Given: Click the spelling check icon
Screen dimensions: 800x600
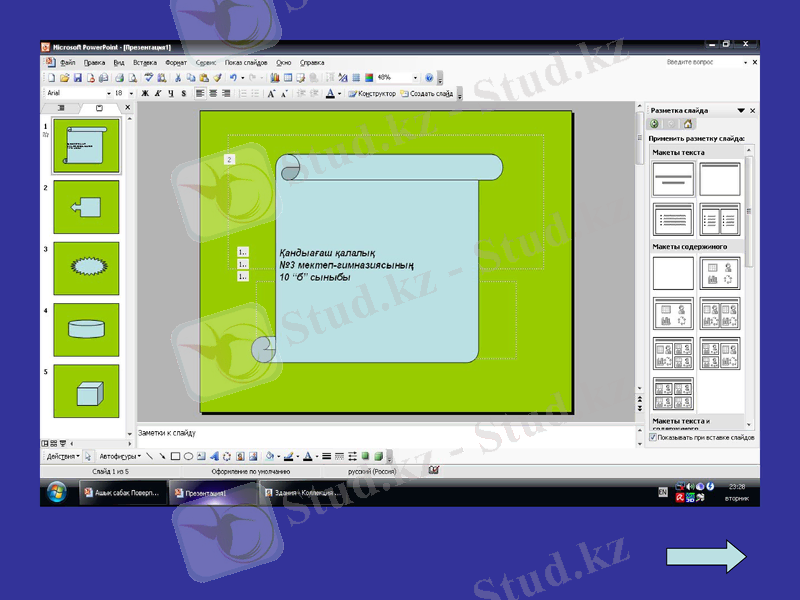Looking at the screenshot, I should tap(148, 77).
